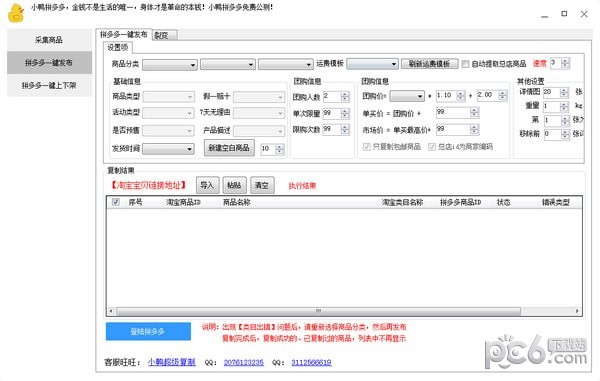Viewport: 600px width, 381px height.
Task: Click the left arrow of the table scrollbar
Action: 111,311
